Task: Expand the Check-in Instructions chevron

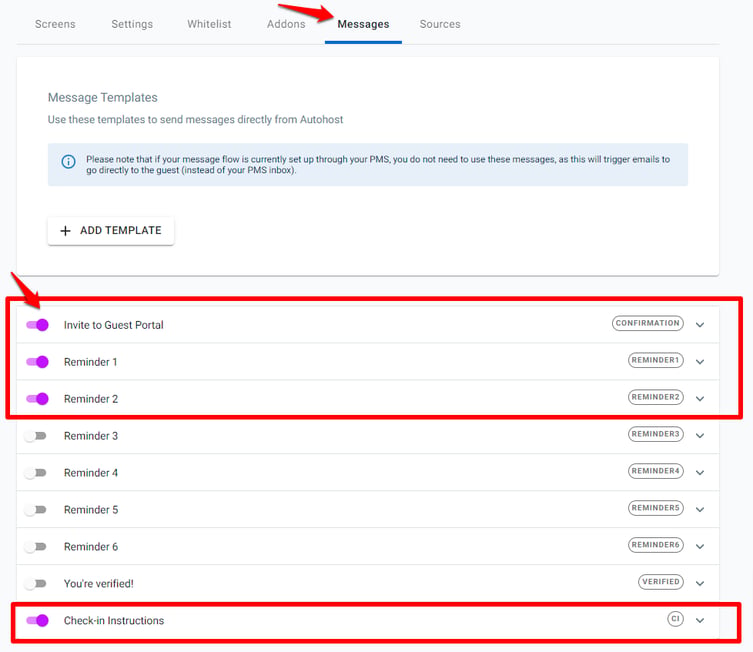Action: (700, 621)
